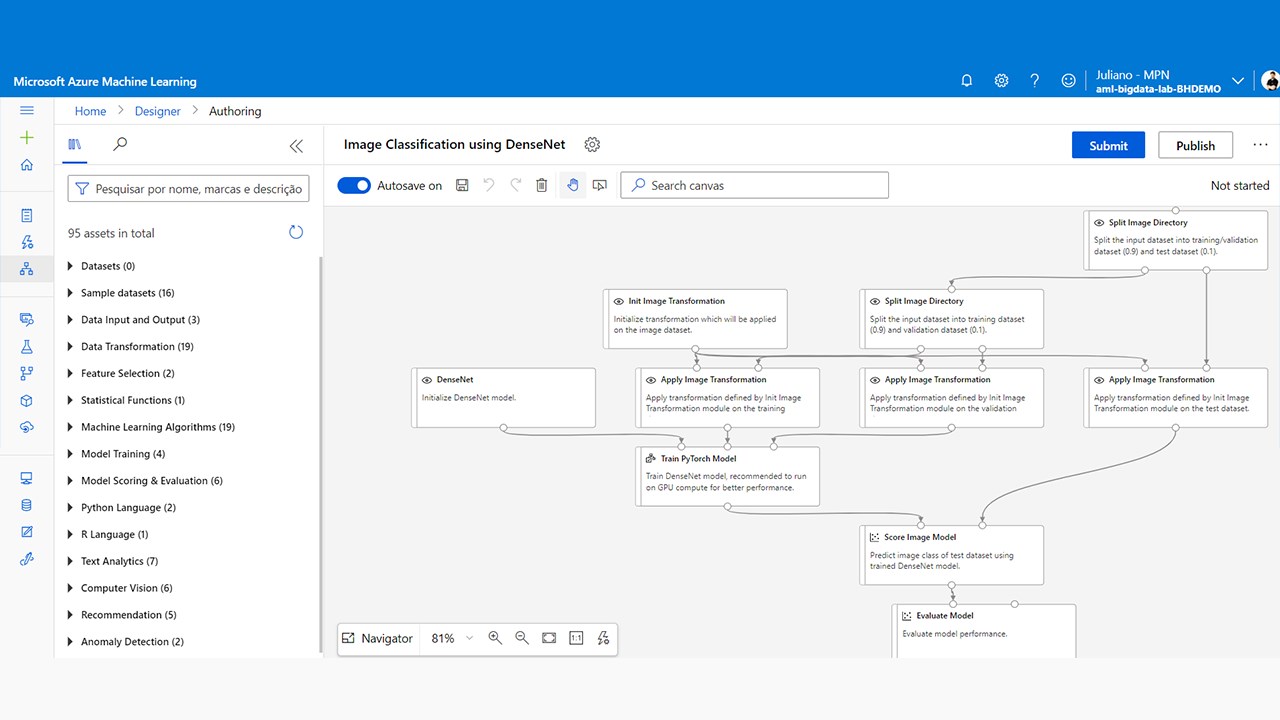
Task: Toggle the select mode pointer tool
Action: (x=600, y=185)
